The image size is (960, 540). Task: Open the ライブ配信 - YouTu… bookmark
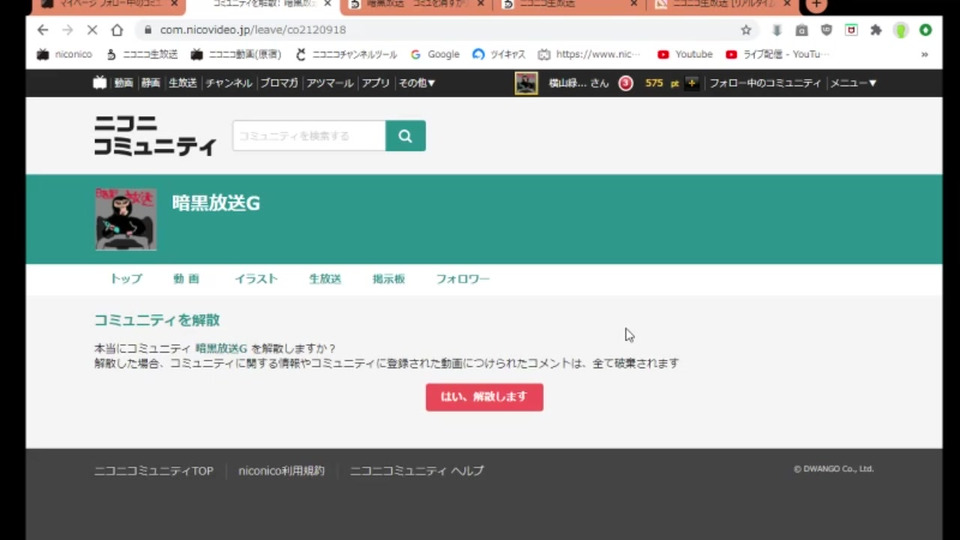778,54
